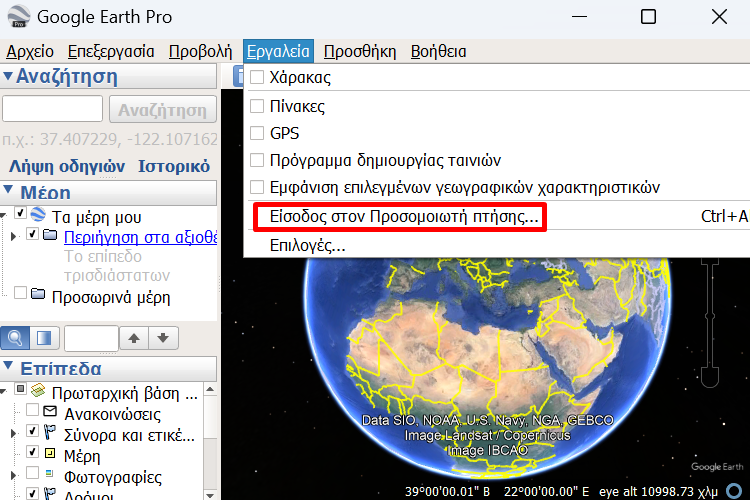
Task: Click the yellow square icon beside Μέρη
Action: pyautogui.click(x=50, y=453)
